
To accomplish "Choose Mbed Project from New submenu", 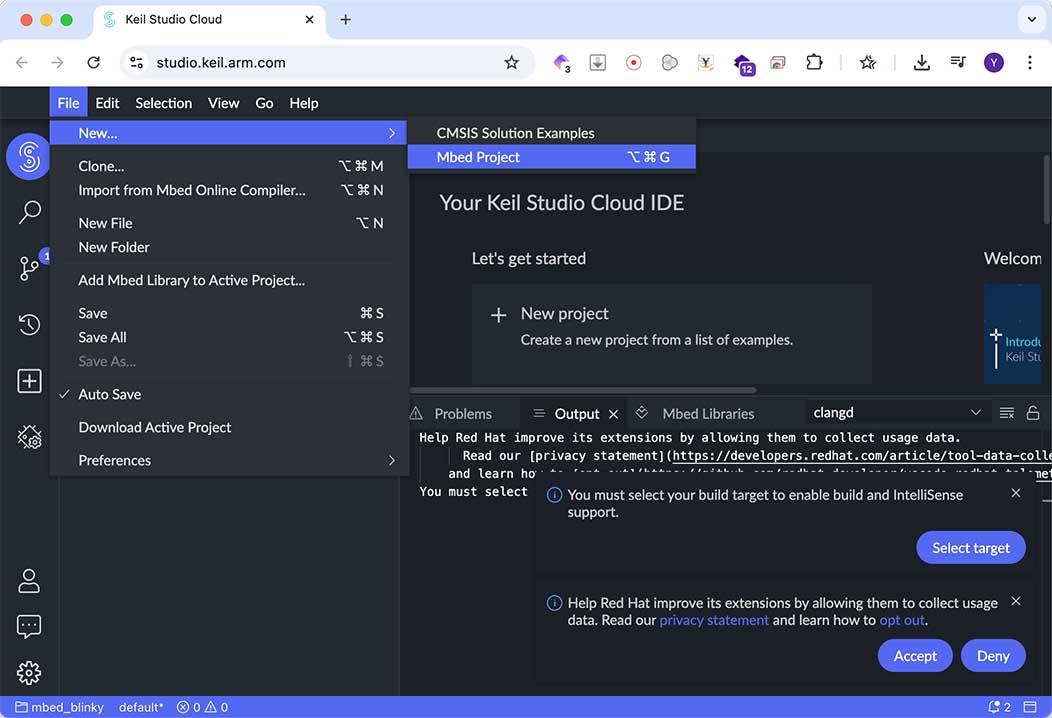I will [x=551, y=157].
